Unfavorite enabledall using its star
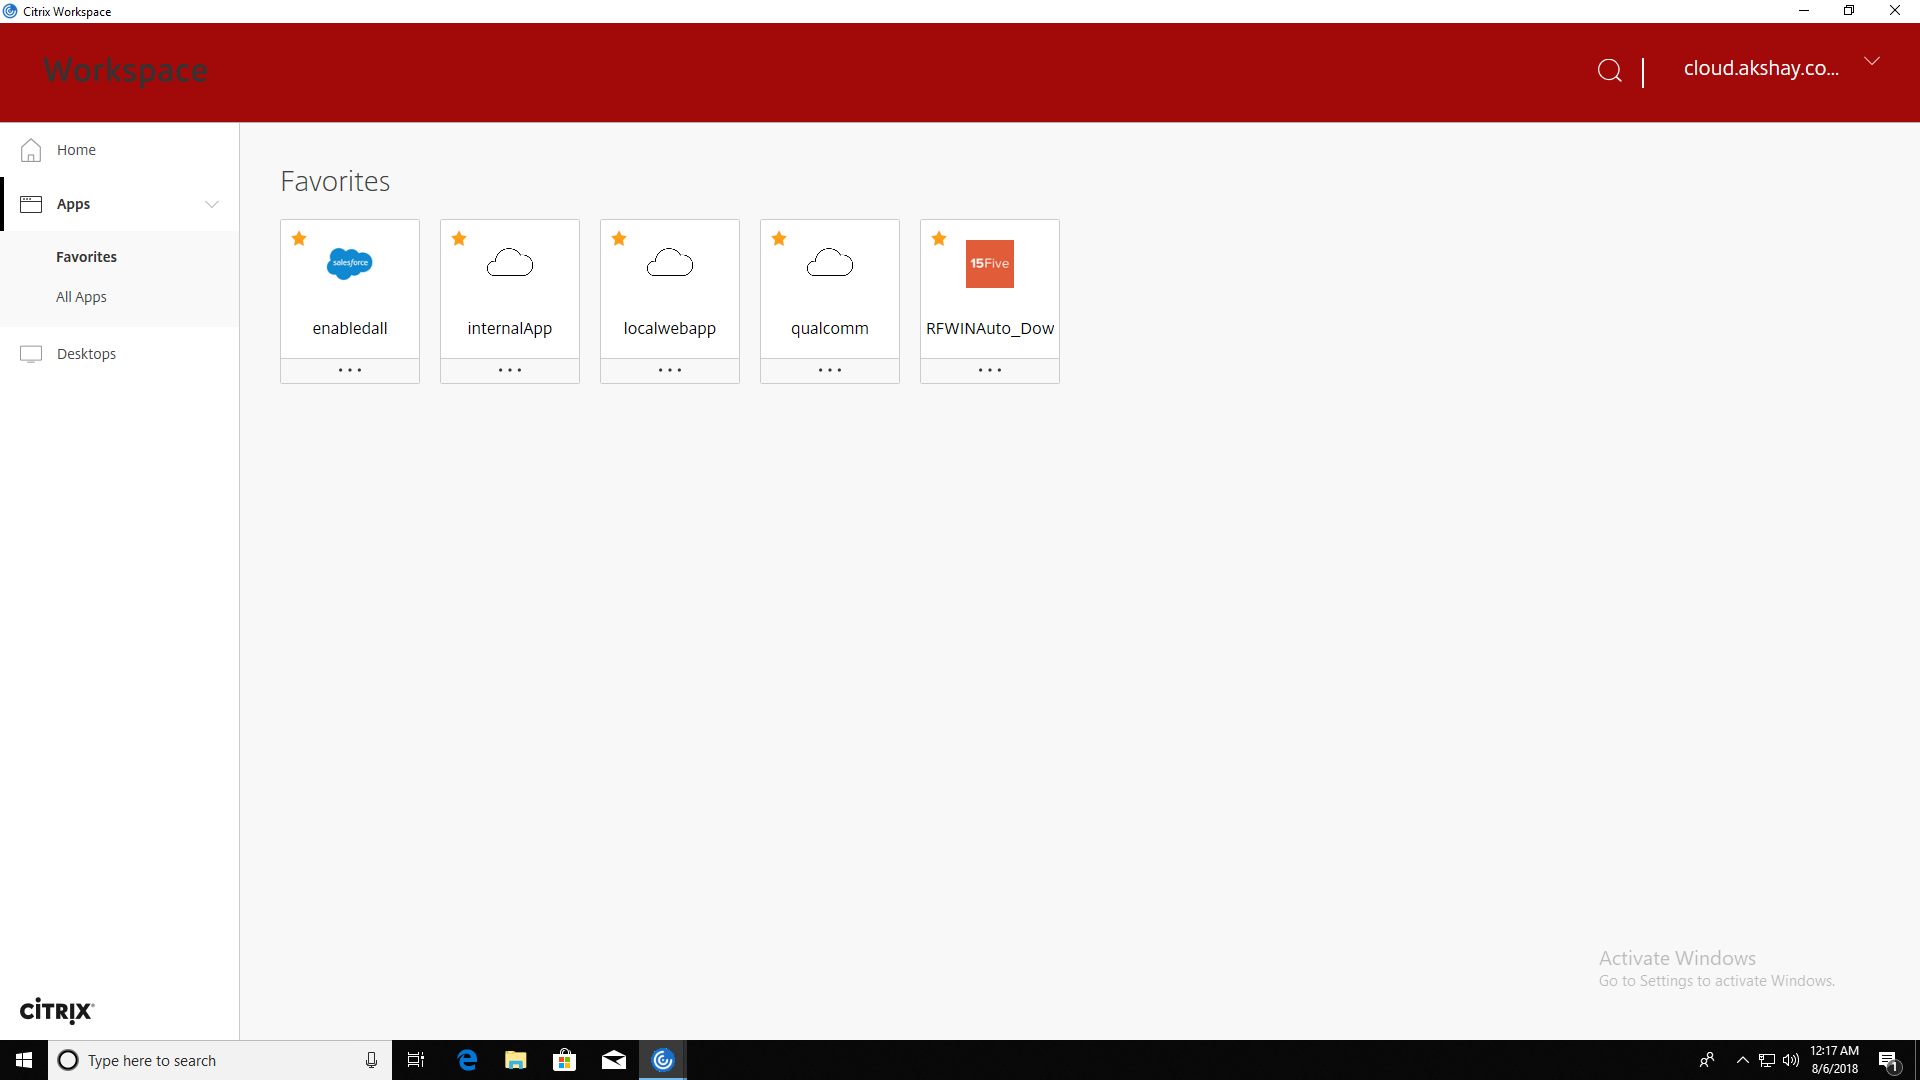Screen dimensions: 1920x1080 (299, 238)
